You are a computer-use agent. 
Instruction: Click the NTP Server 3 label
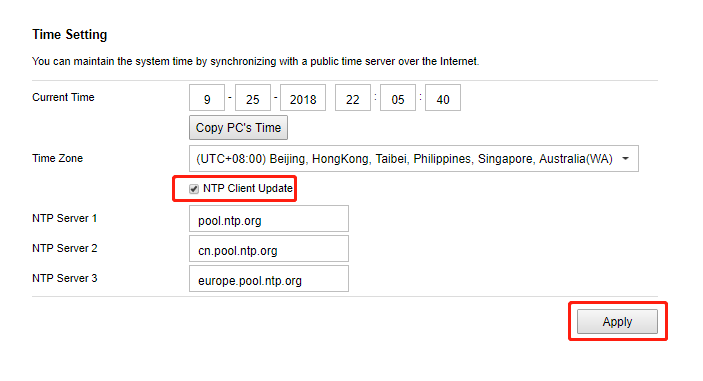coord(65,278)
